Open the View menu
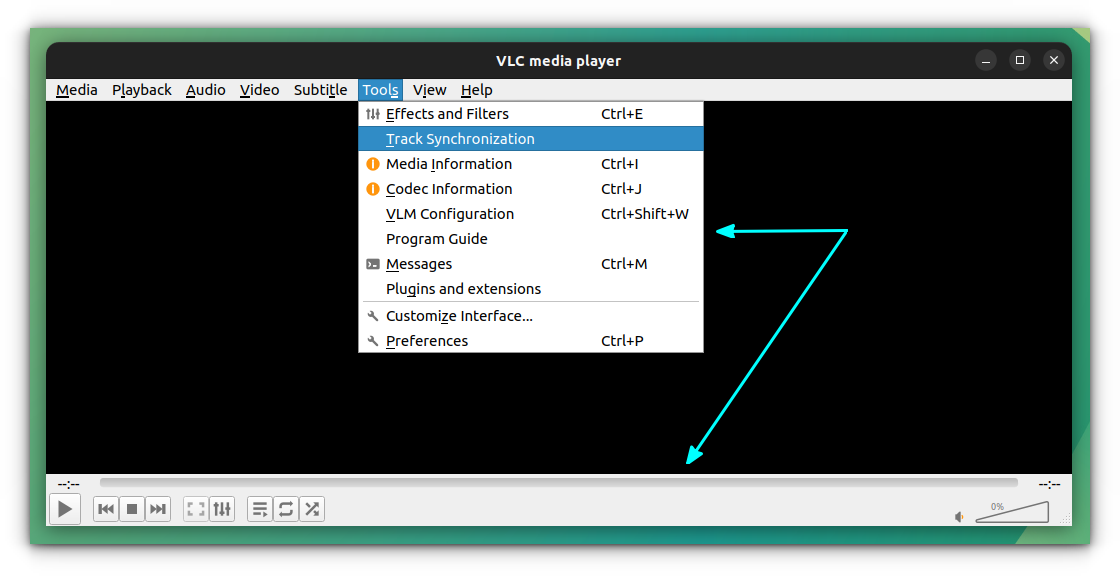Viewport: 1120px width, 576px height. click(x=429, y=90)
